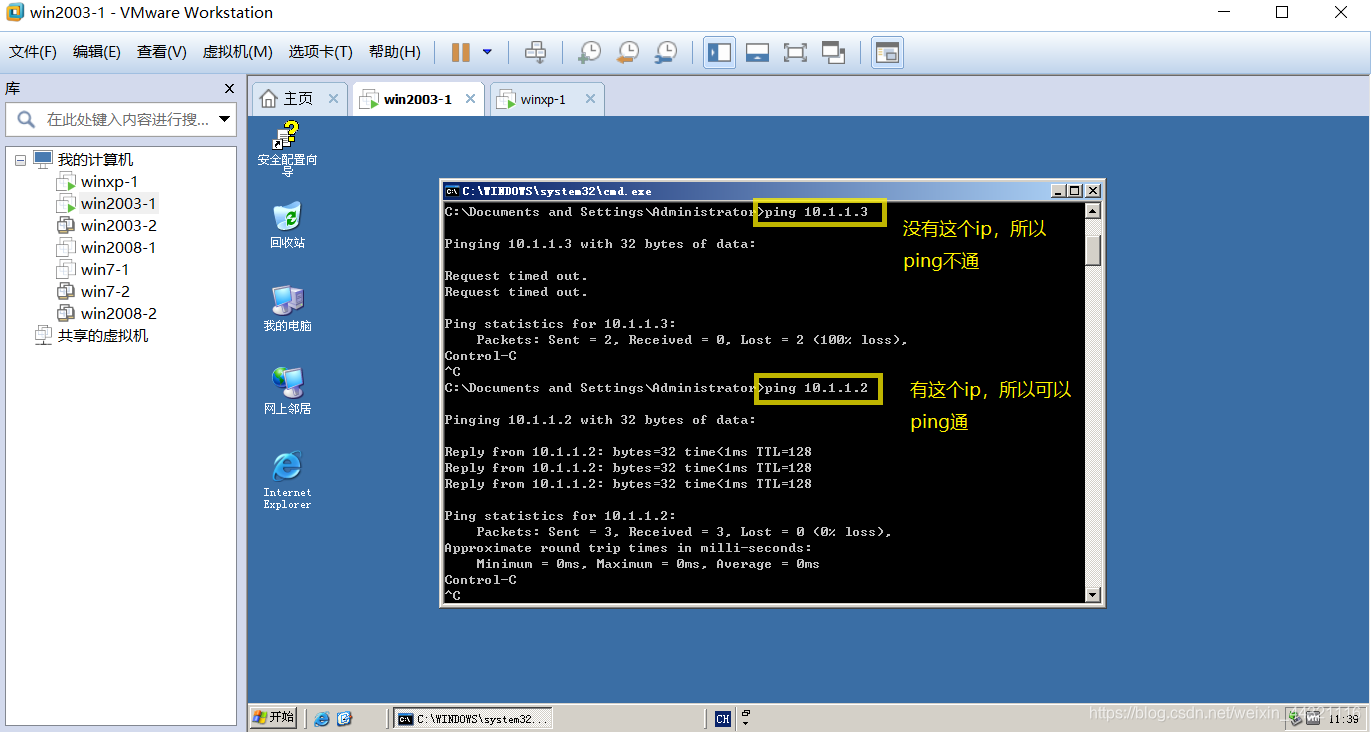Close the winxp-1 tab

click(590, 99)
